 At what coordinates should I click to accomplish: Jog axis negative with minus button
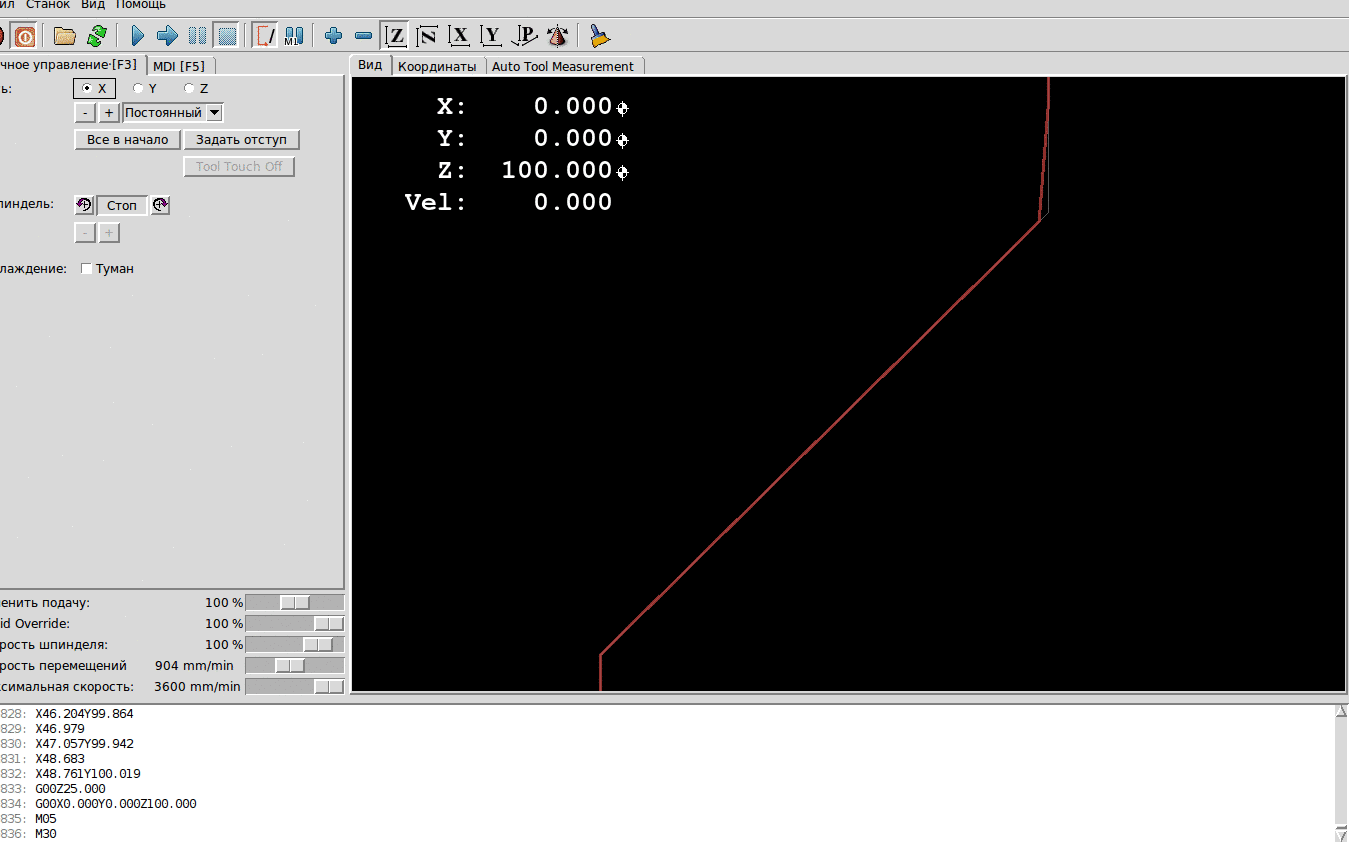point(86,113)
